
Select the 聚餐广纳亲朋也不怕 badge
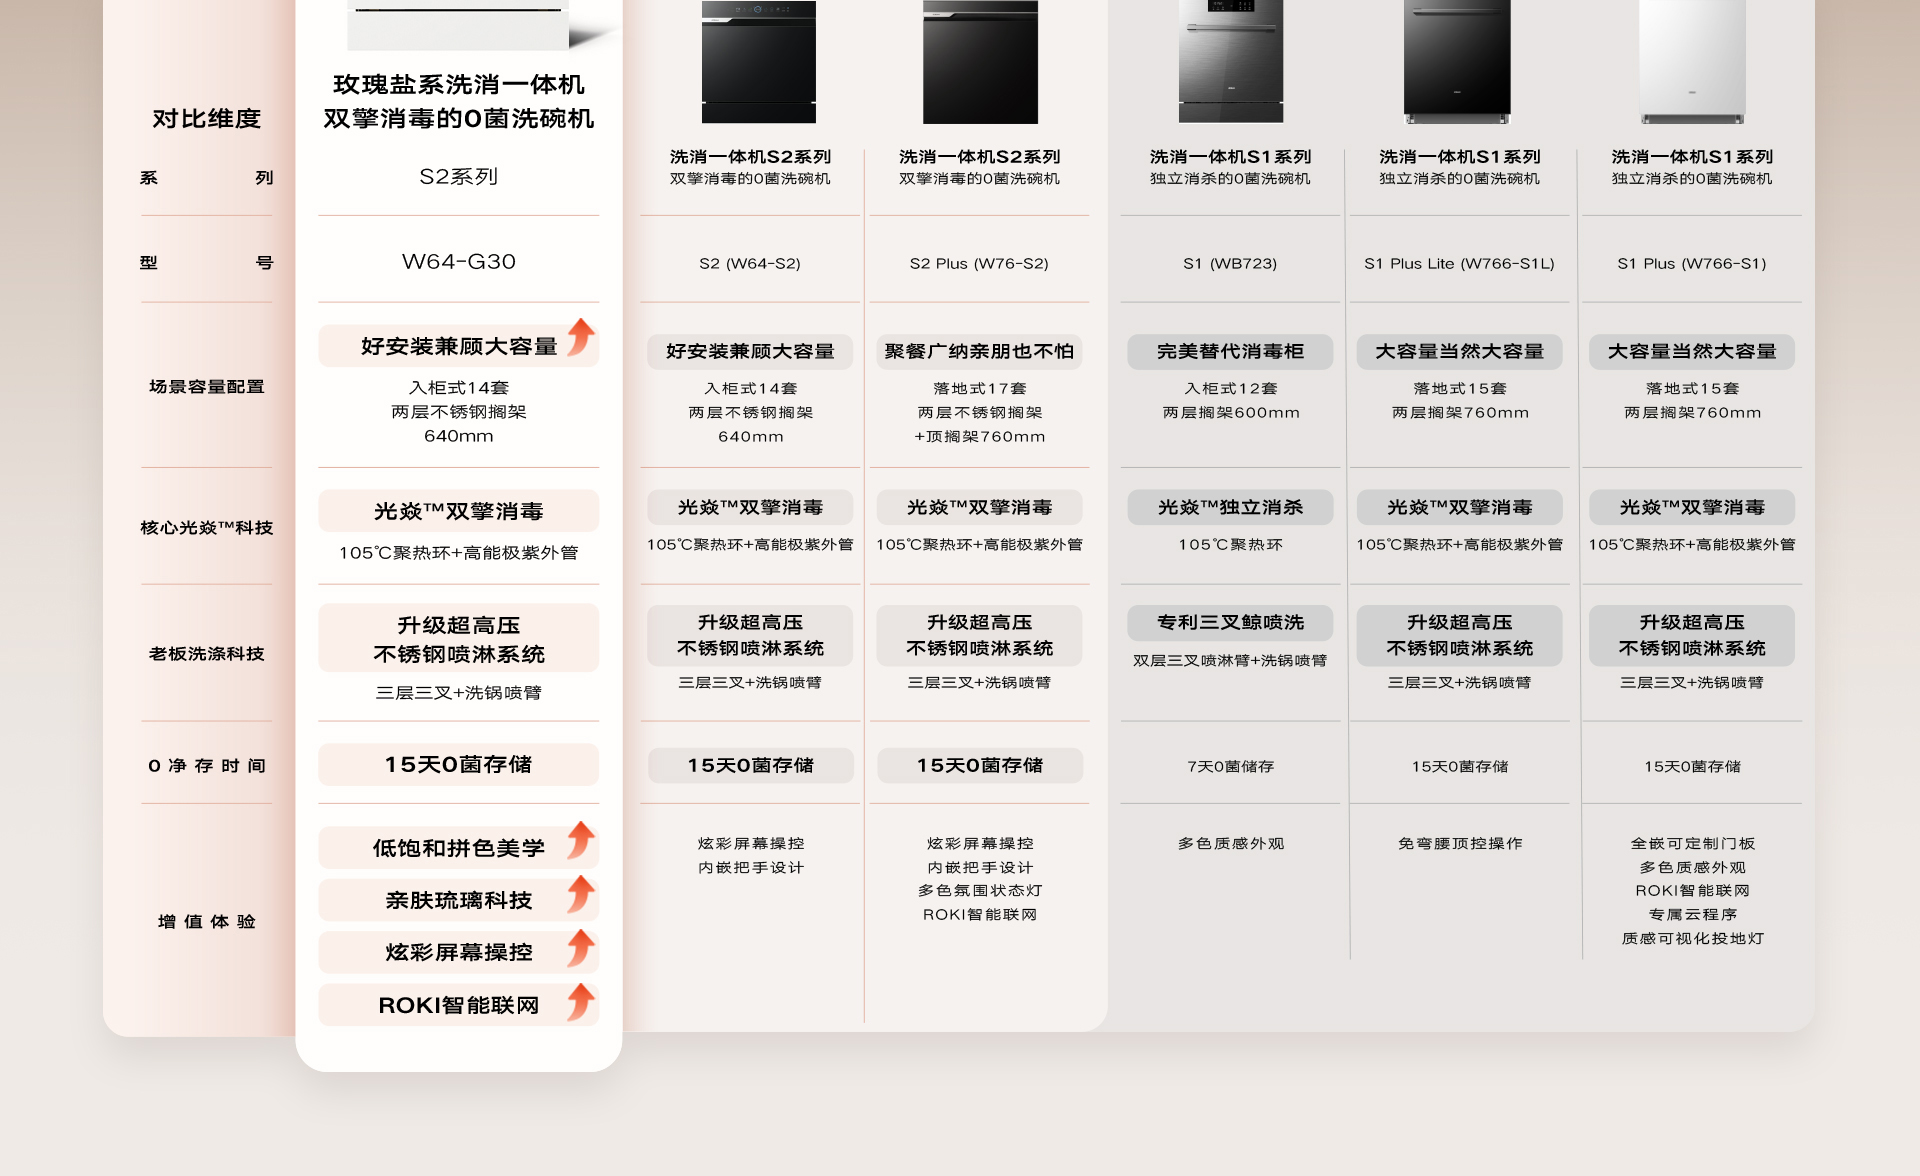click(979, 352)
